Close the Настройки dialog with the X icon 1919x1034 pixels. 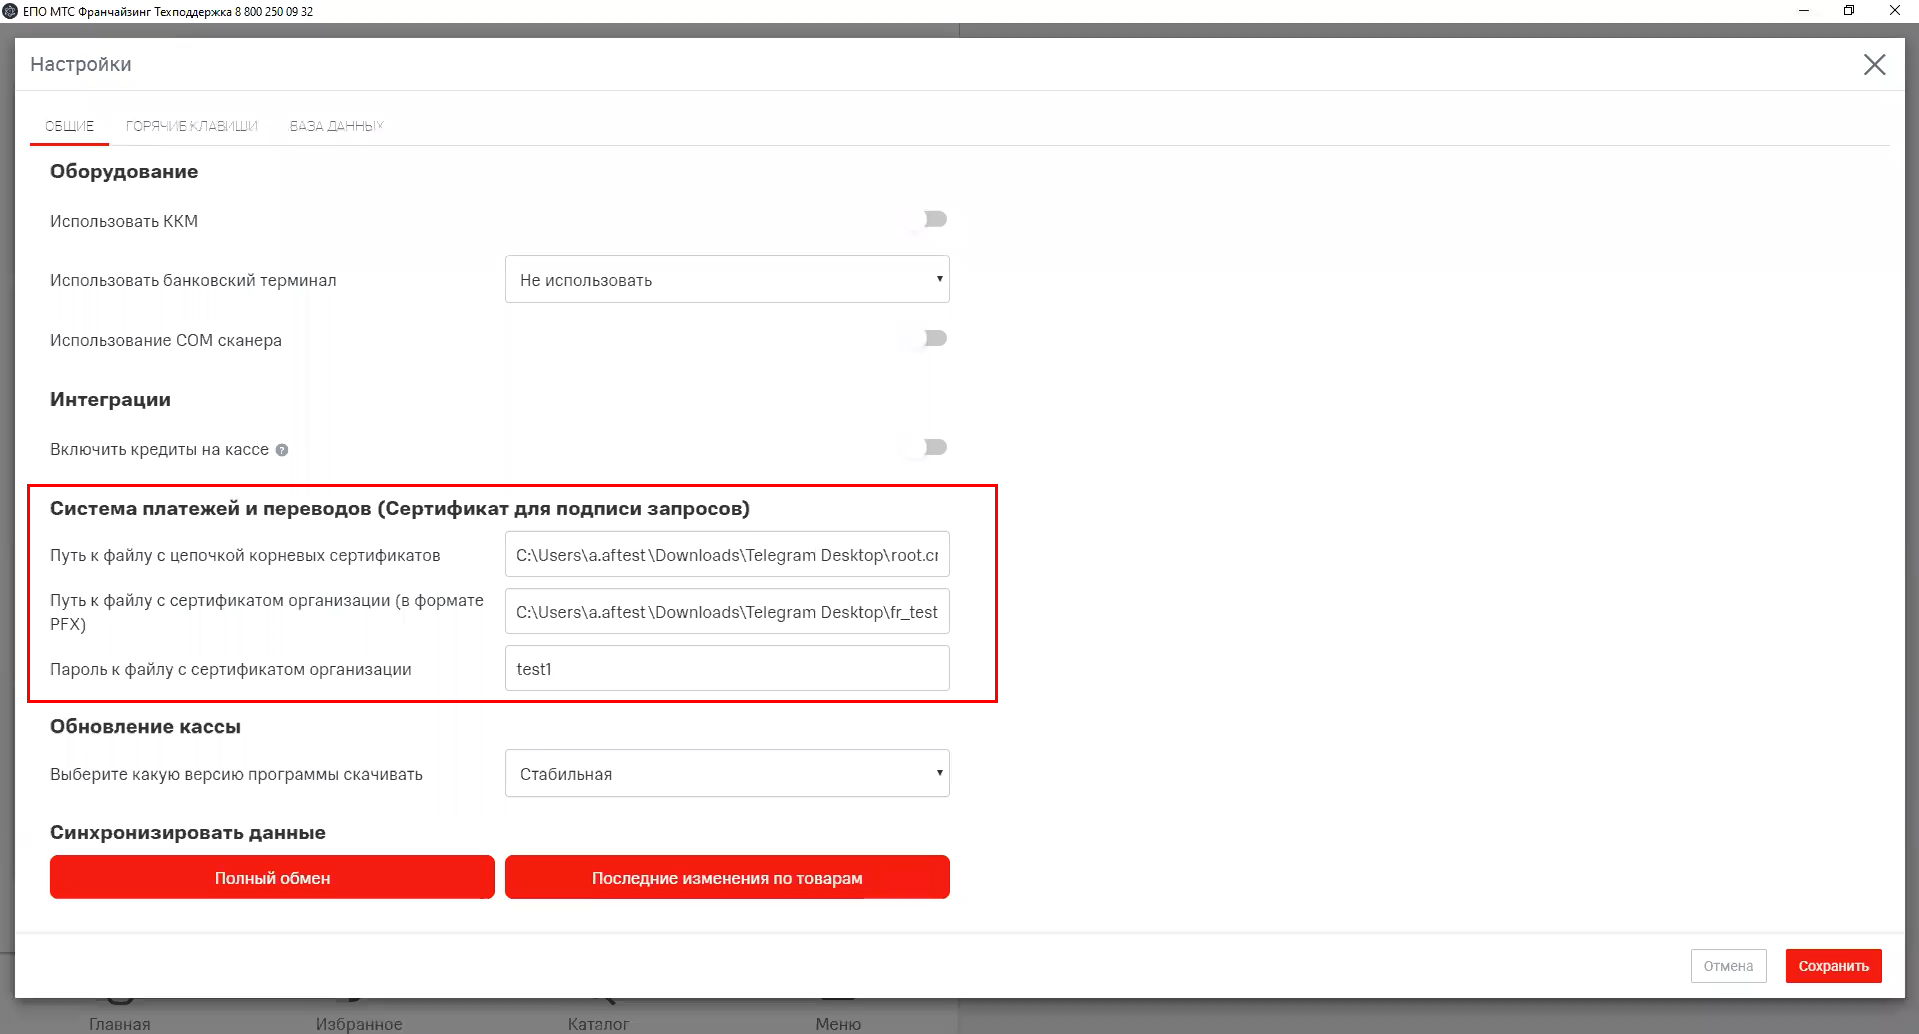click(x=1874, y=65)
